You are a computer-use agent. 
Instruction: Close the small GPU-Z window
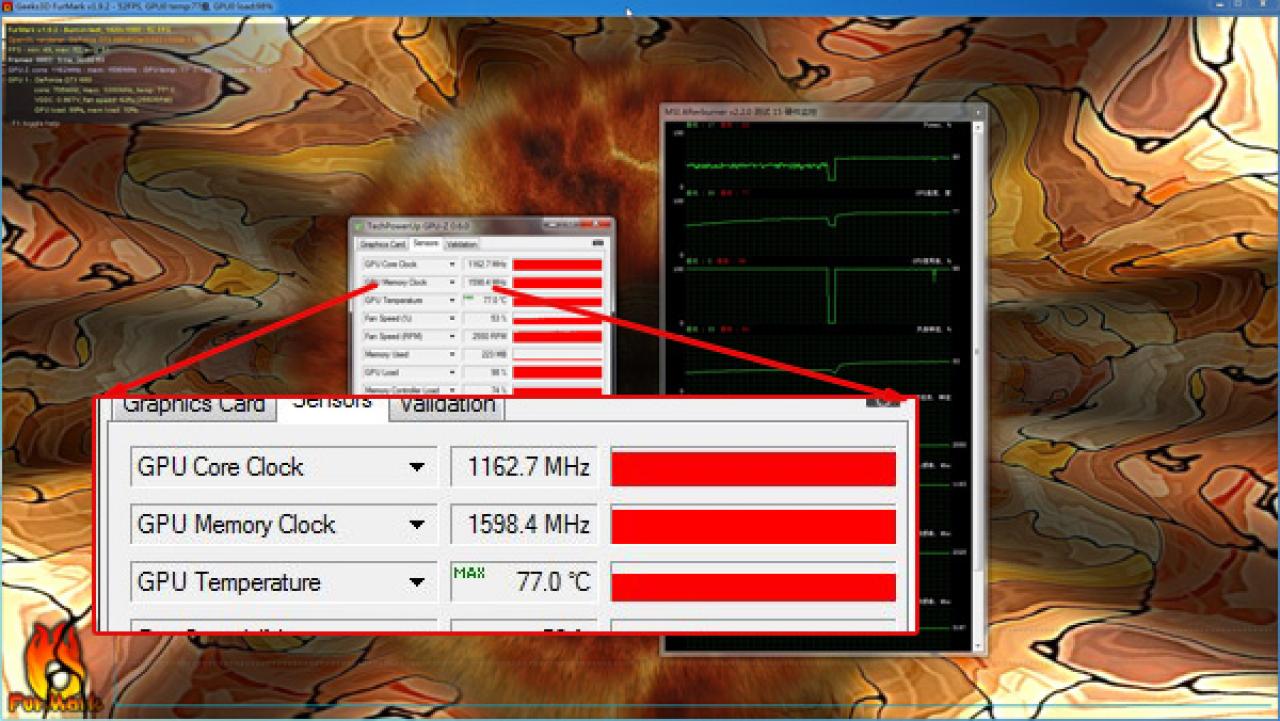click(x=597, y=224)
